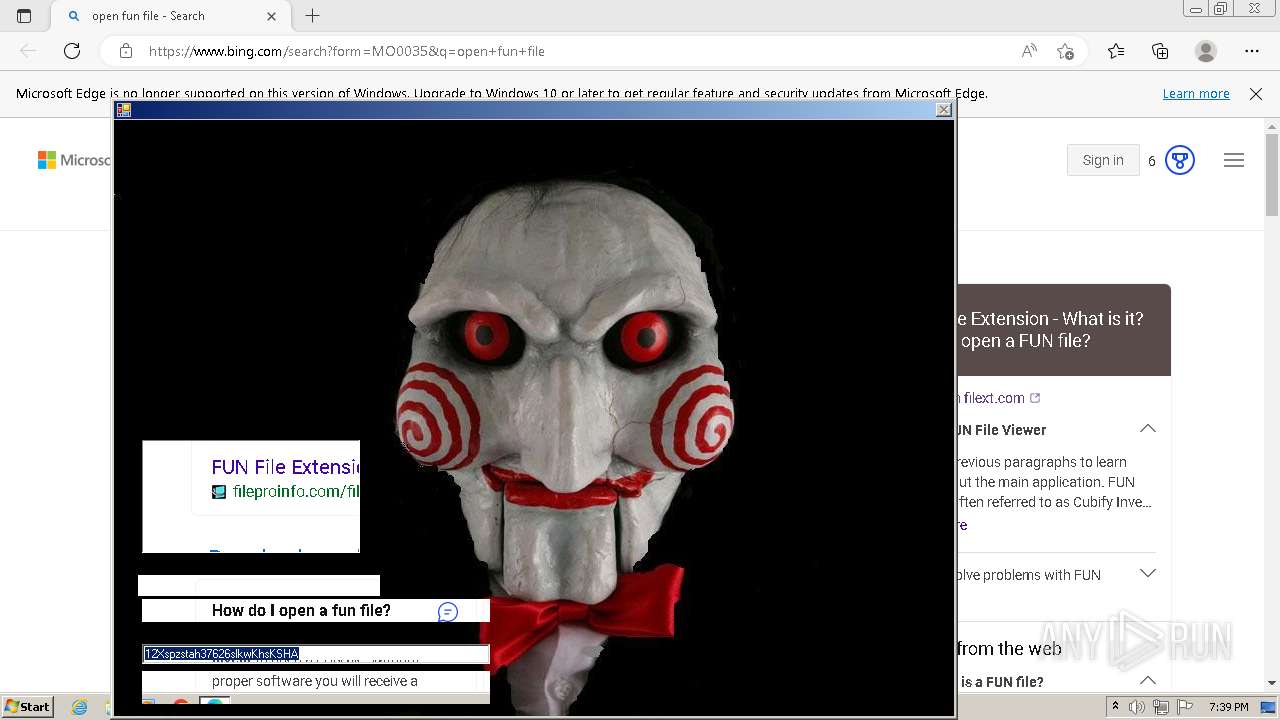Open the filext.com source link

pyautogui.click(x=1000, y=398)
